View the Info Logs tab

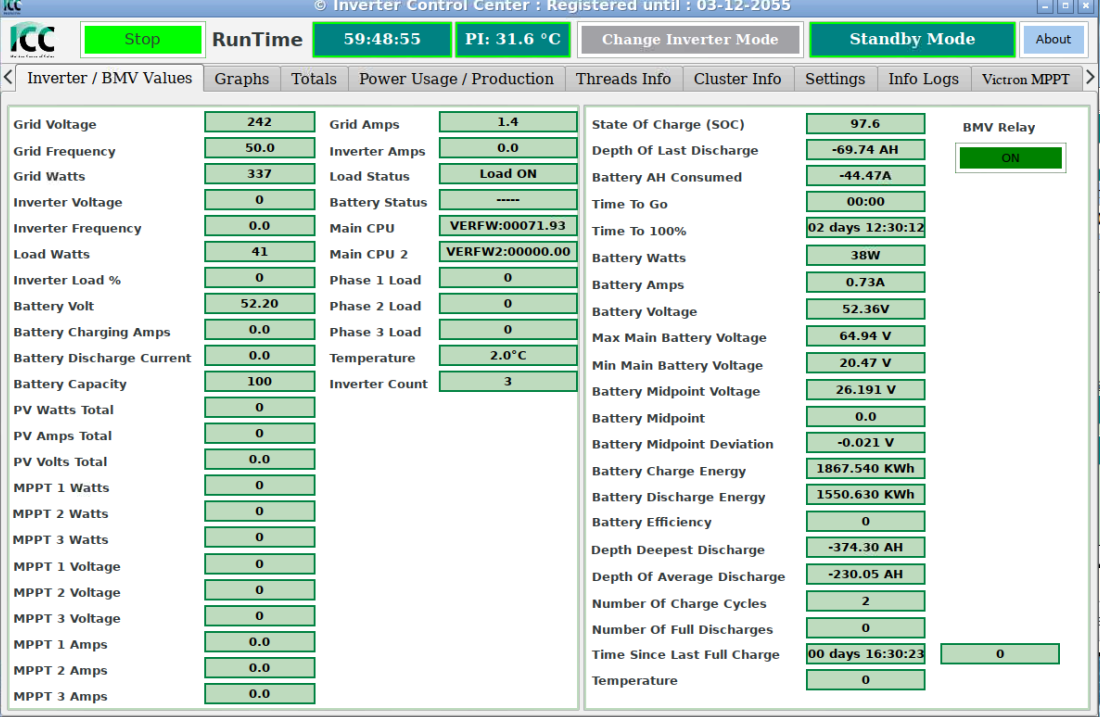pyautogui.click(x=923, y=79)
